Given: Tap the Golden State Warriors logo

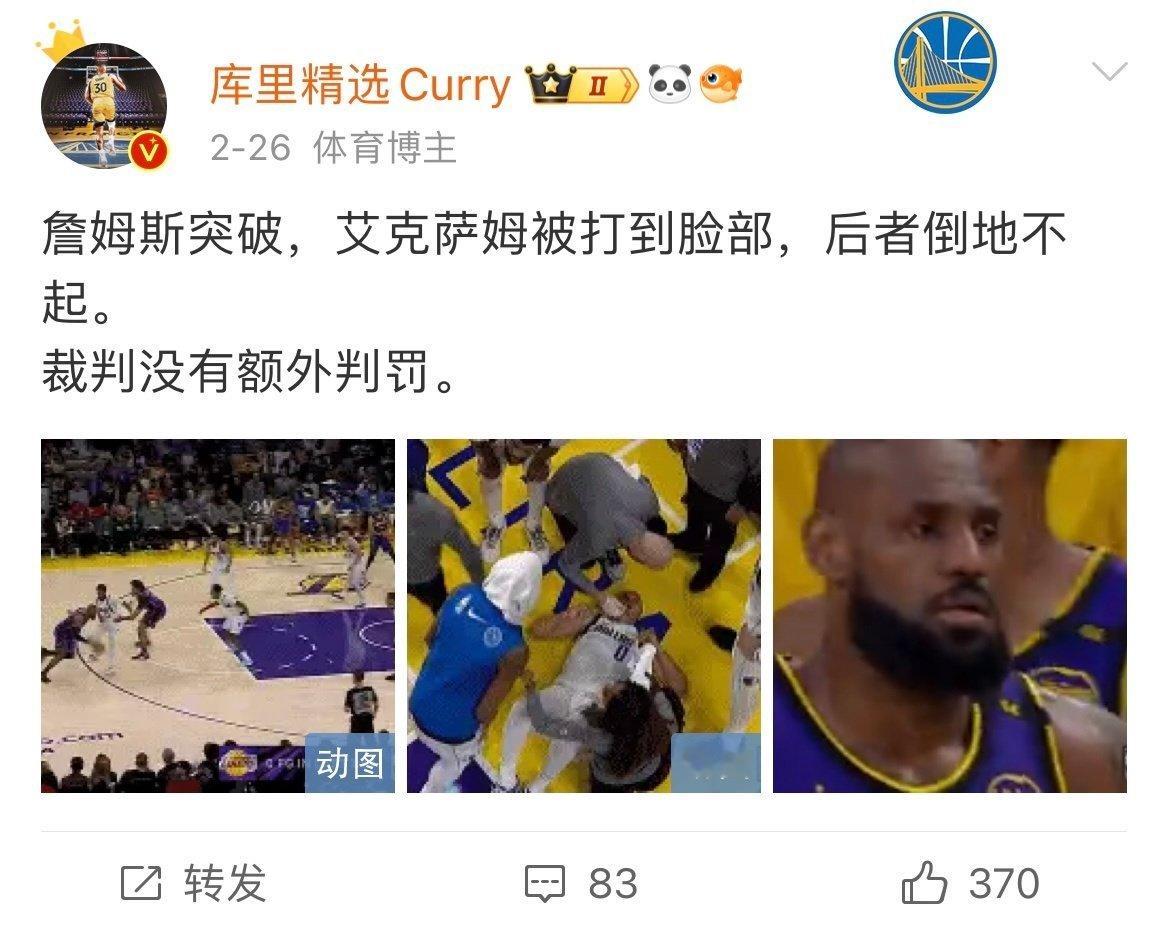Looking at the screenshot, I should point(945,62).
